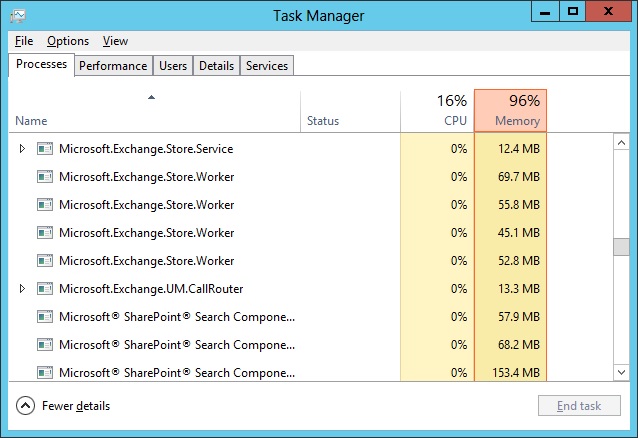Select Store.Worker process using 45.1 MB
The height and width of the screenshot is (438, 638).
pos(146,233)
